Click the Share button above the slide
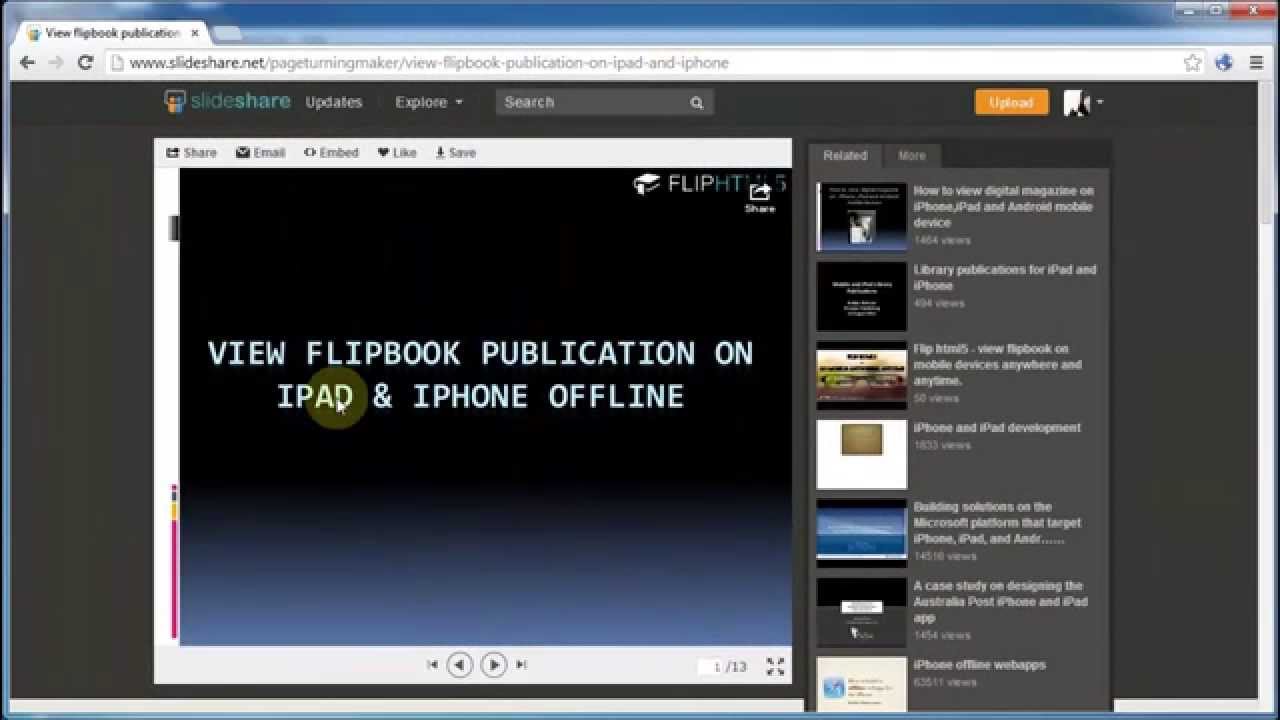 191,153
